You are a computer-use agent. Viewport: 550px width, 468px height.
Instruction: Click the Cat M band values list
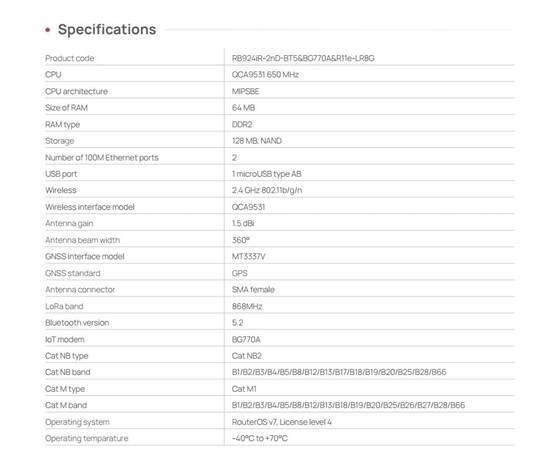click(348, 405)
